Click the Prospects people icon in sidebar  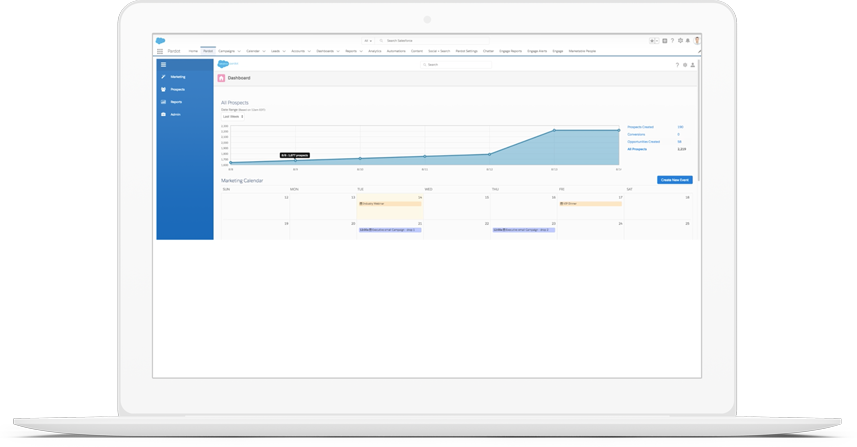click(x=164, y=90)
